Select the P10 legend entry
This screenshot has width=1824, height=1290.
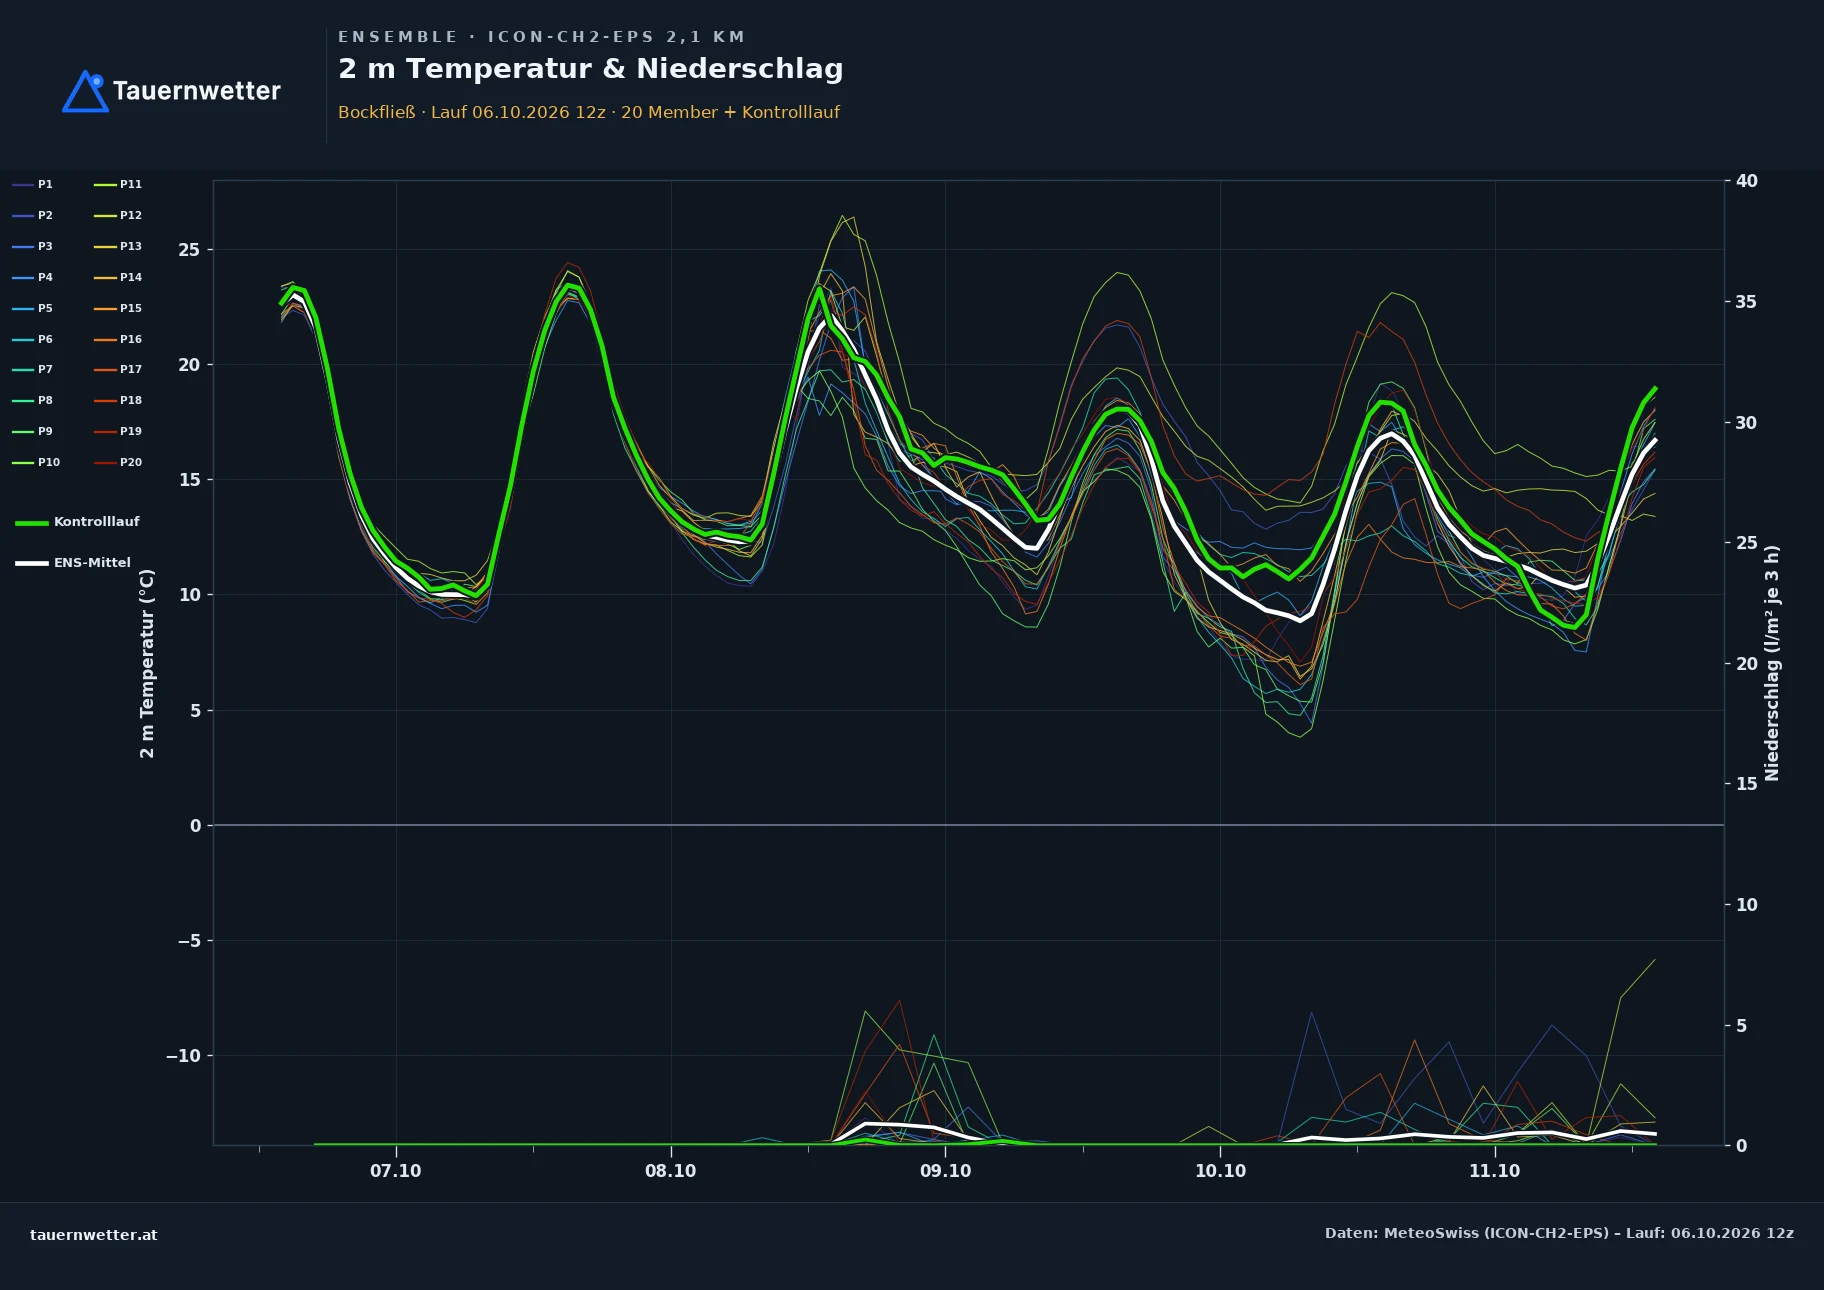click(36, 462)
